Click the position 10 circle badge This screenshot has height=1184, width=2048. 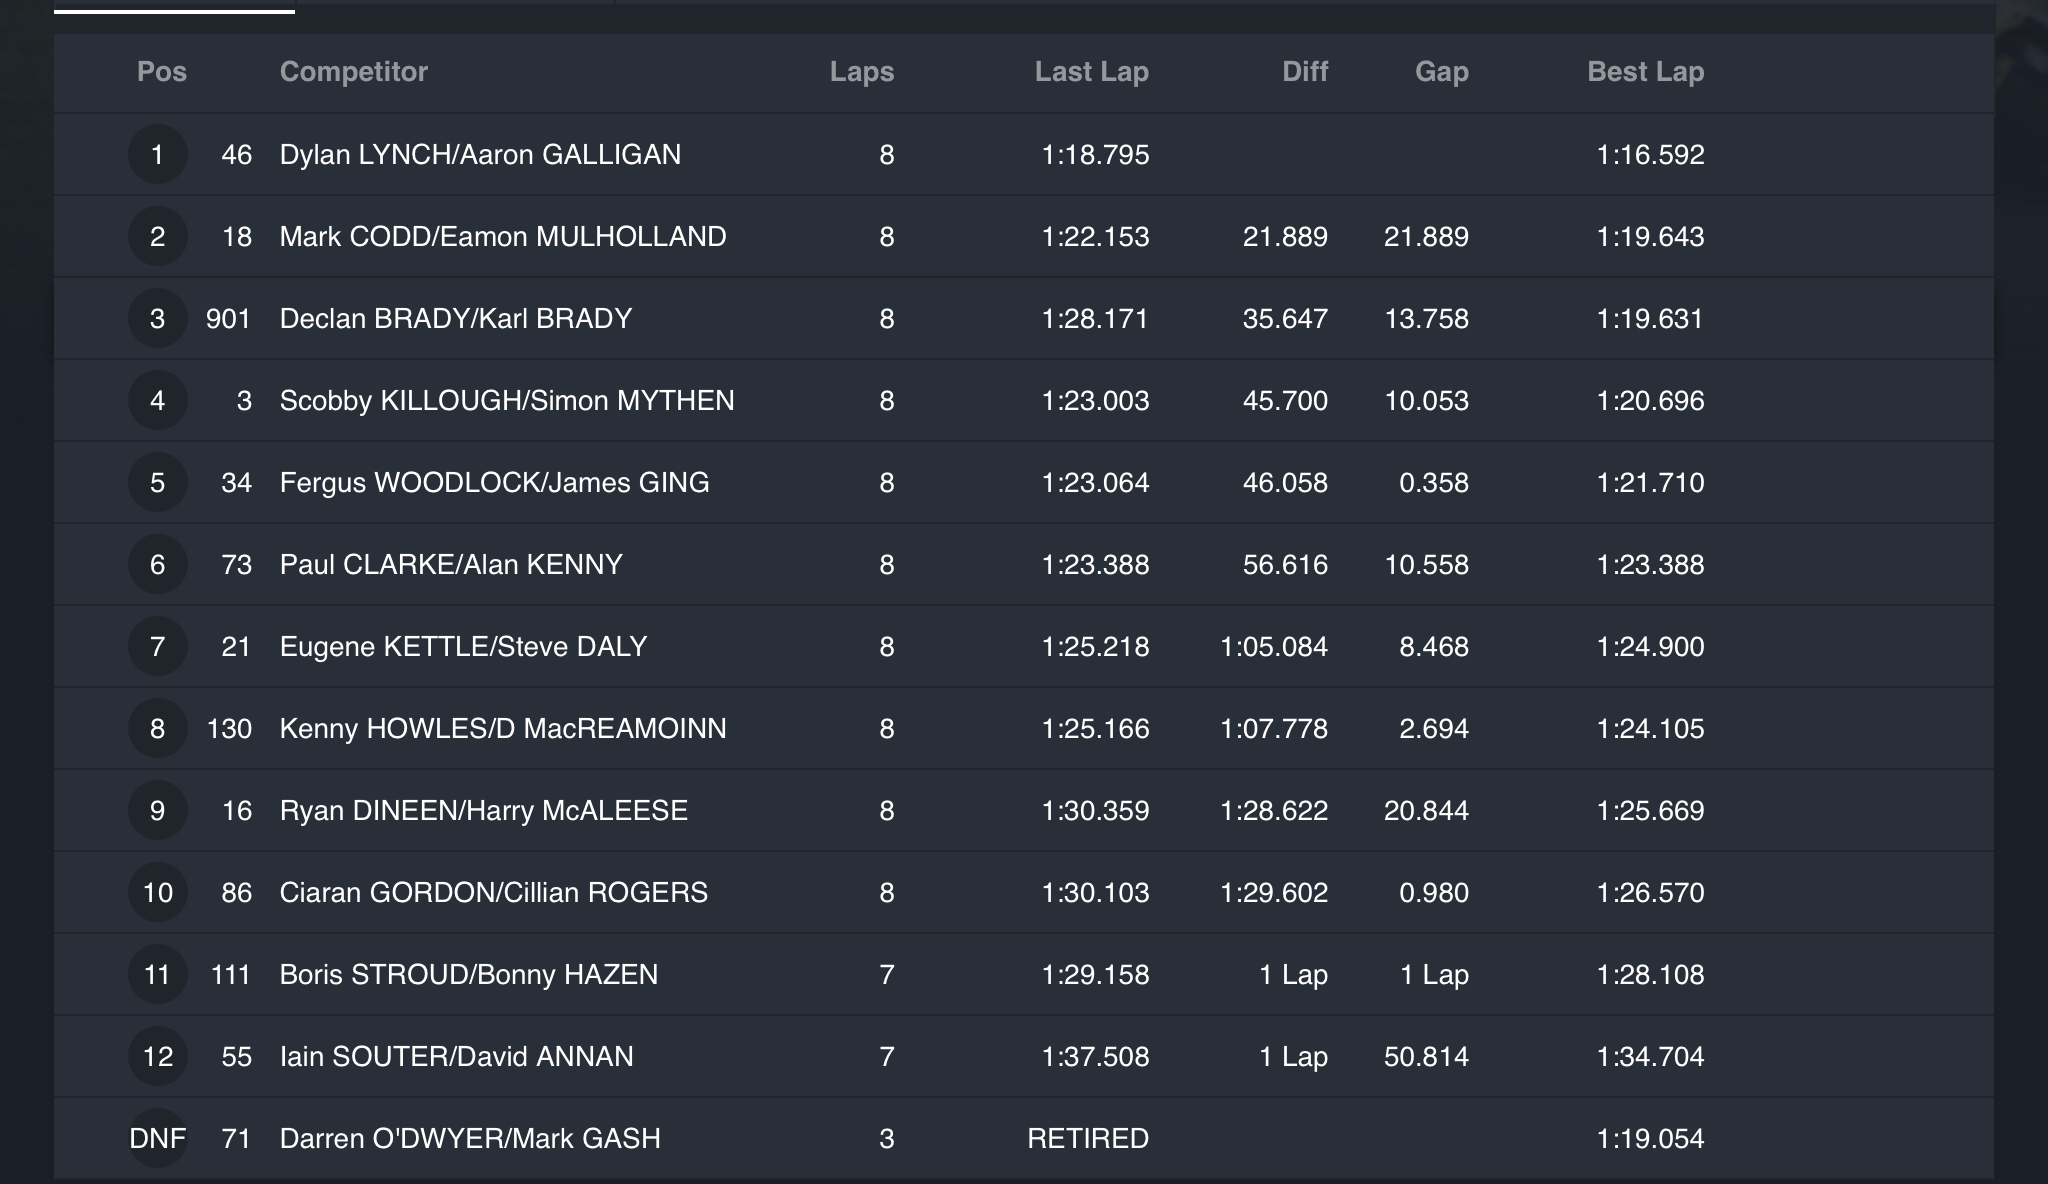point(157,892)
